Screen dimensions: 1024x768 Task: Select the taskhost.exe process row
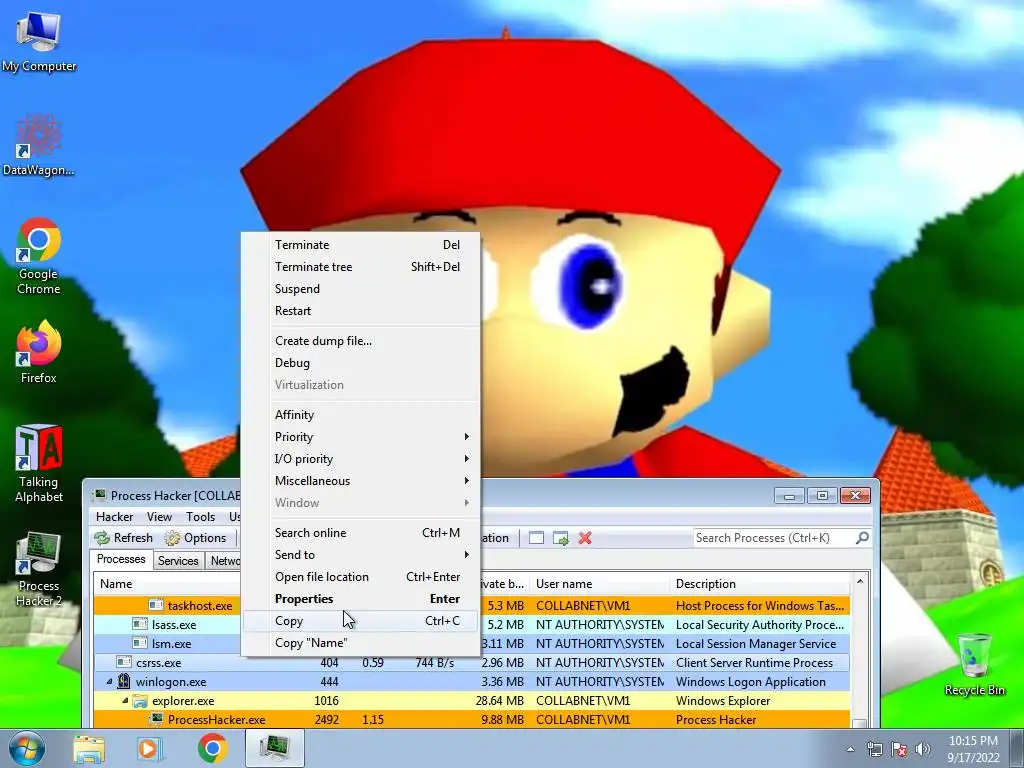[472, 606]
